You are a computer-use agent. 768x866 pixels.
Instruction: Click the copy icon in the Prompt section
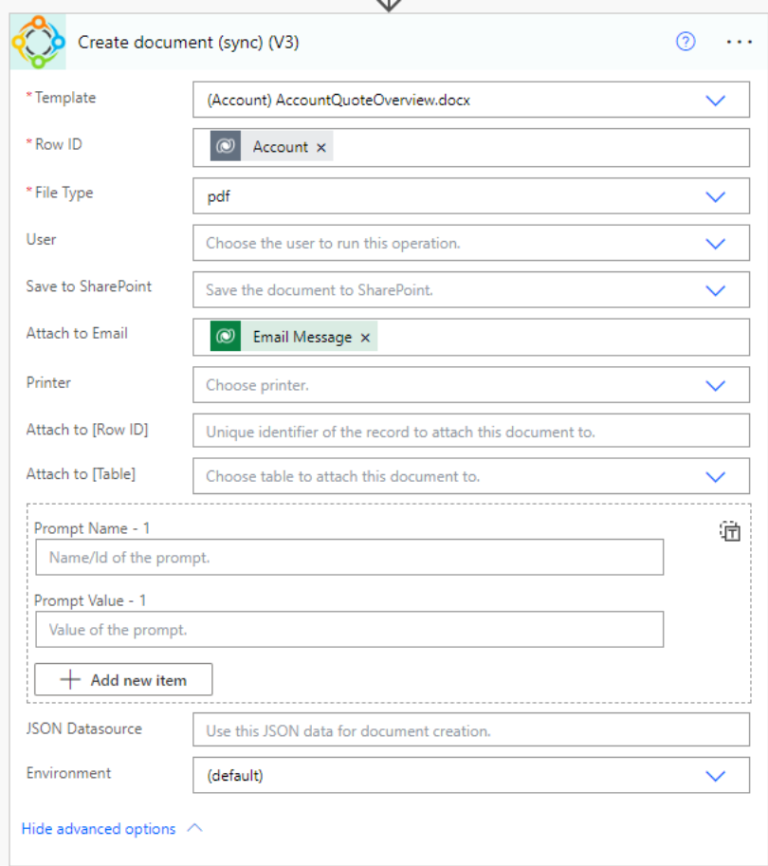[x=730, y=531]
